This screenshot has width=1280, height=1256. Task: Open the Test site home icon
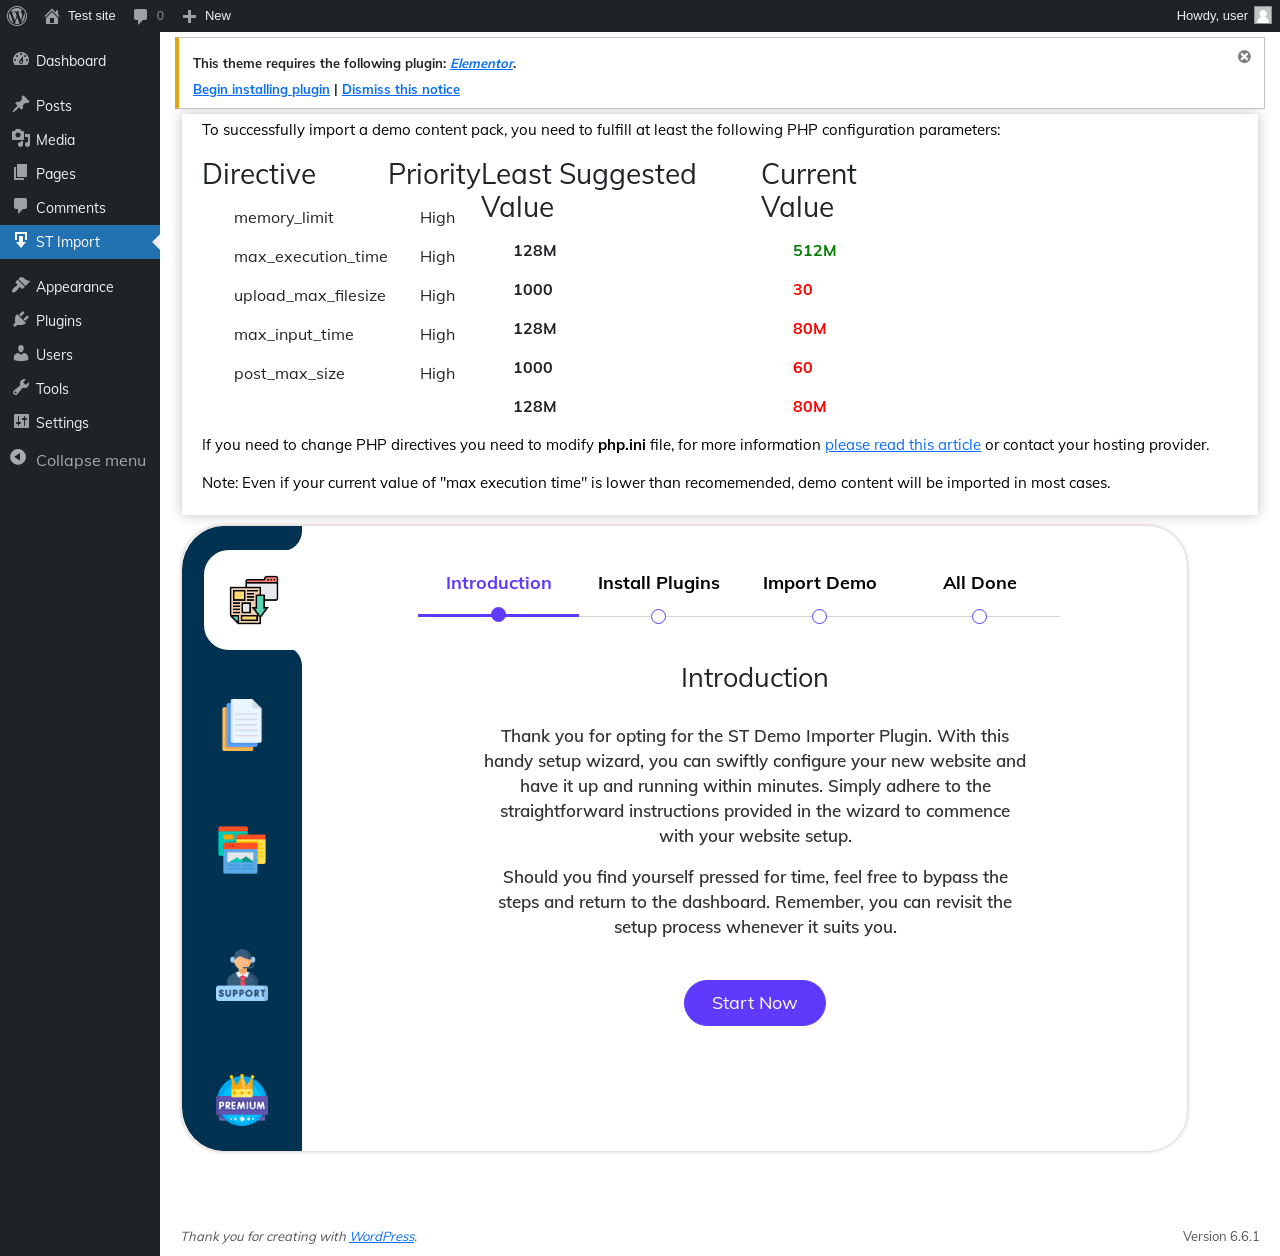pos(52,16)
